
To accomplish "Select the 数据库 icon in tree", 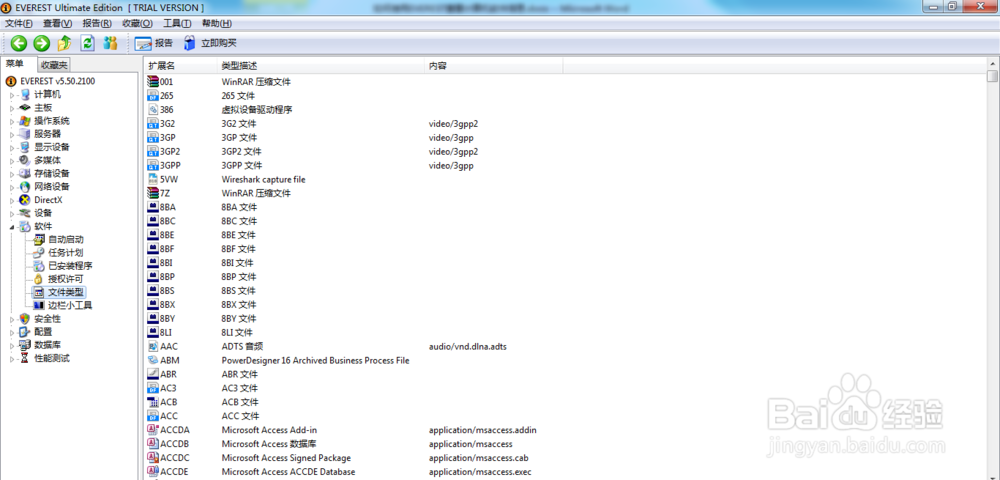I will (25, 345).
